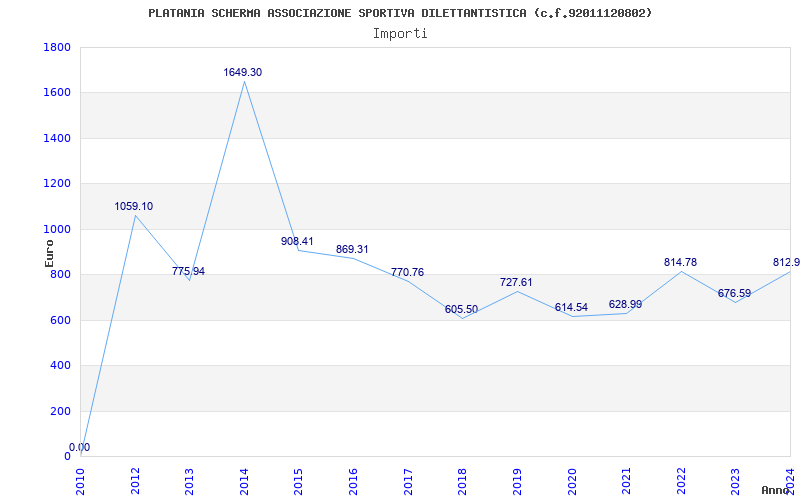This screenshot has width=800, height=500.
Task: Click the 2013 year tick label
Action: click(x=189, y=482)
